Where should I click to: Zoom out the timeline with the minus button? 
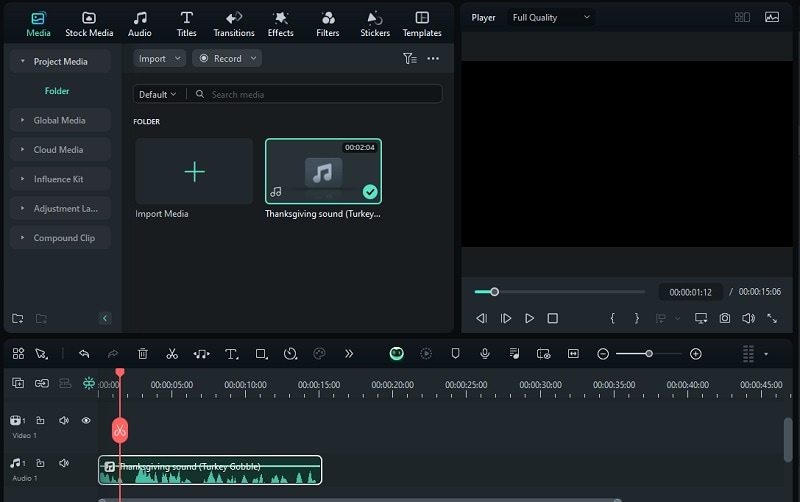click(603, 354)
